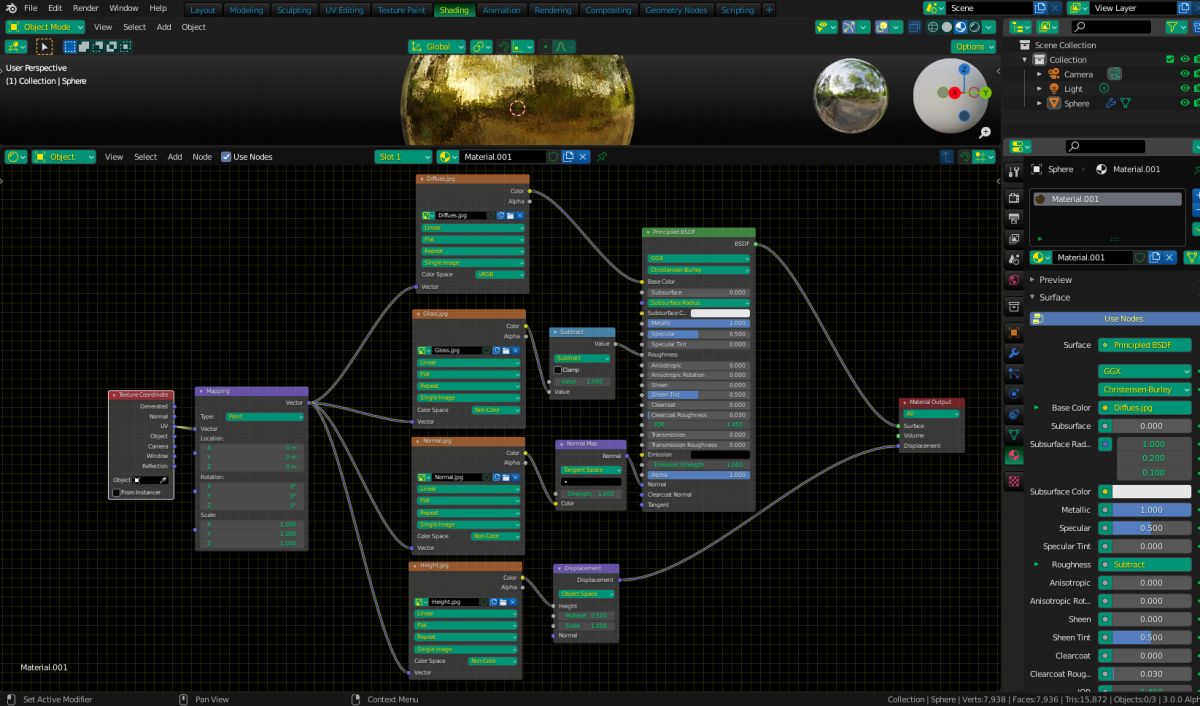The height and width of the screenshot is (706, 1200).
Task: Switch to the UV Editing workspace tab
Action: (345, 10)
